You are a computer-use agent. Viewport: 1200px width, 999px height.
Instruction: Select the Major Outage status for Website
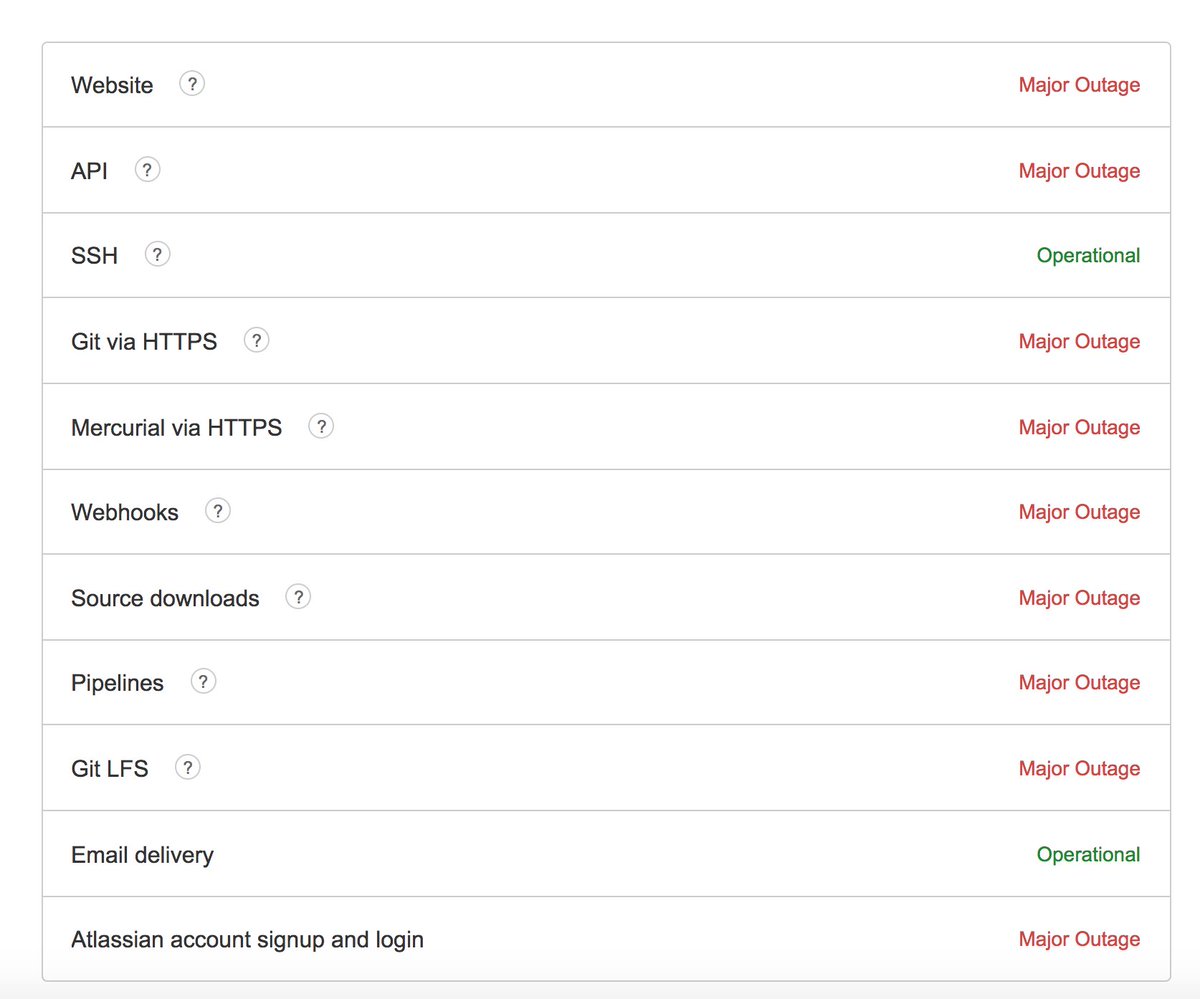(1079, 85)
